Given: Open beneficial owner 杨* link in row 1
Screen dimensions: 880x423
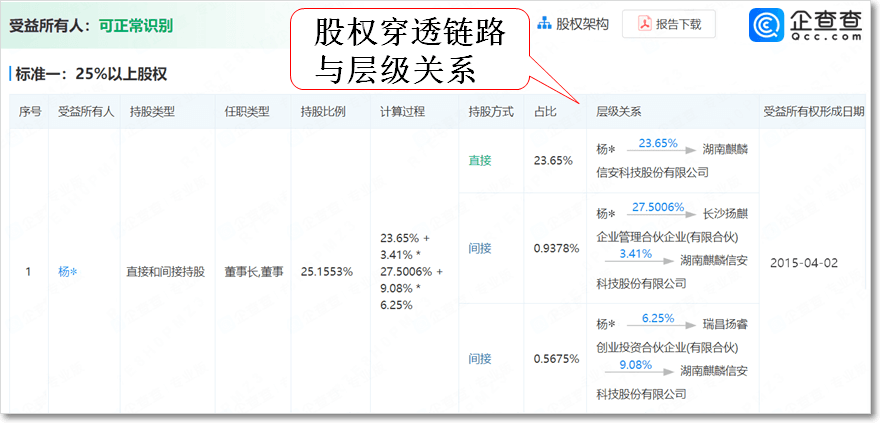Looking at the screenshot, I should (x=67, y=272).
